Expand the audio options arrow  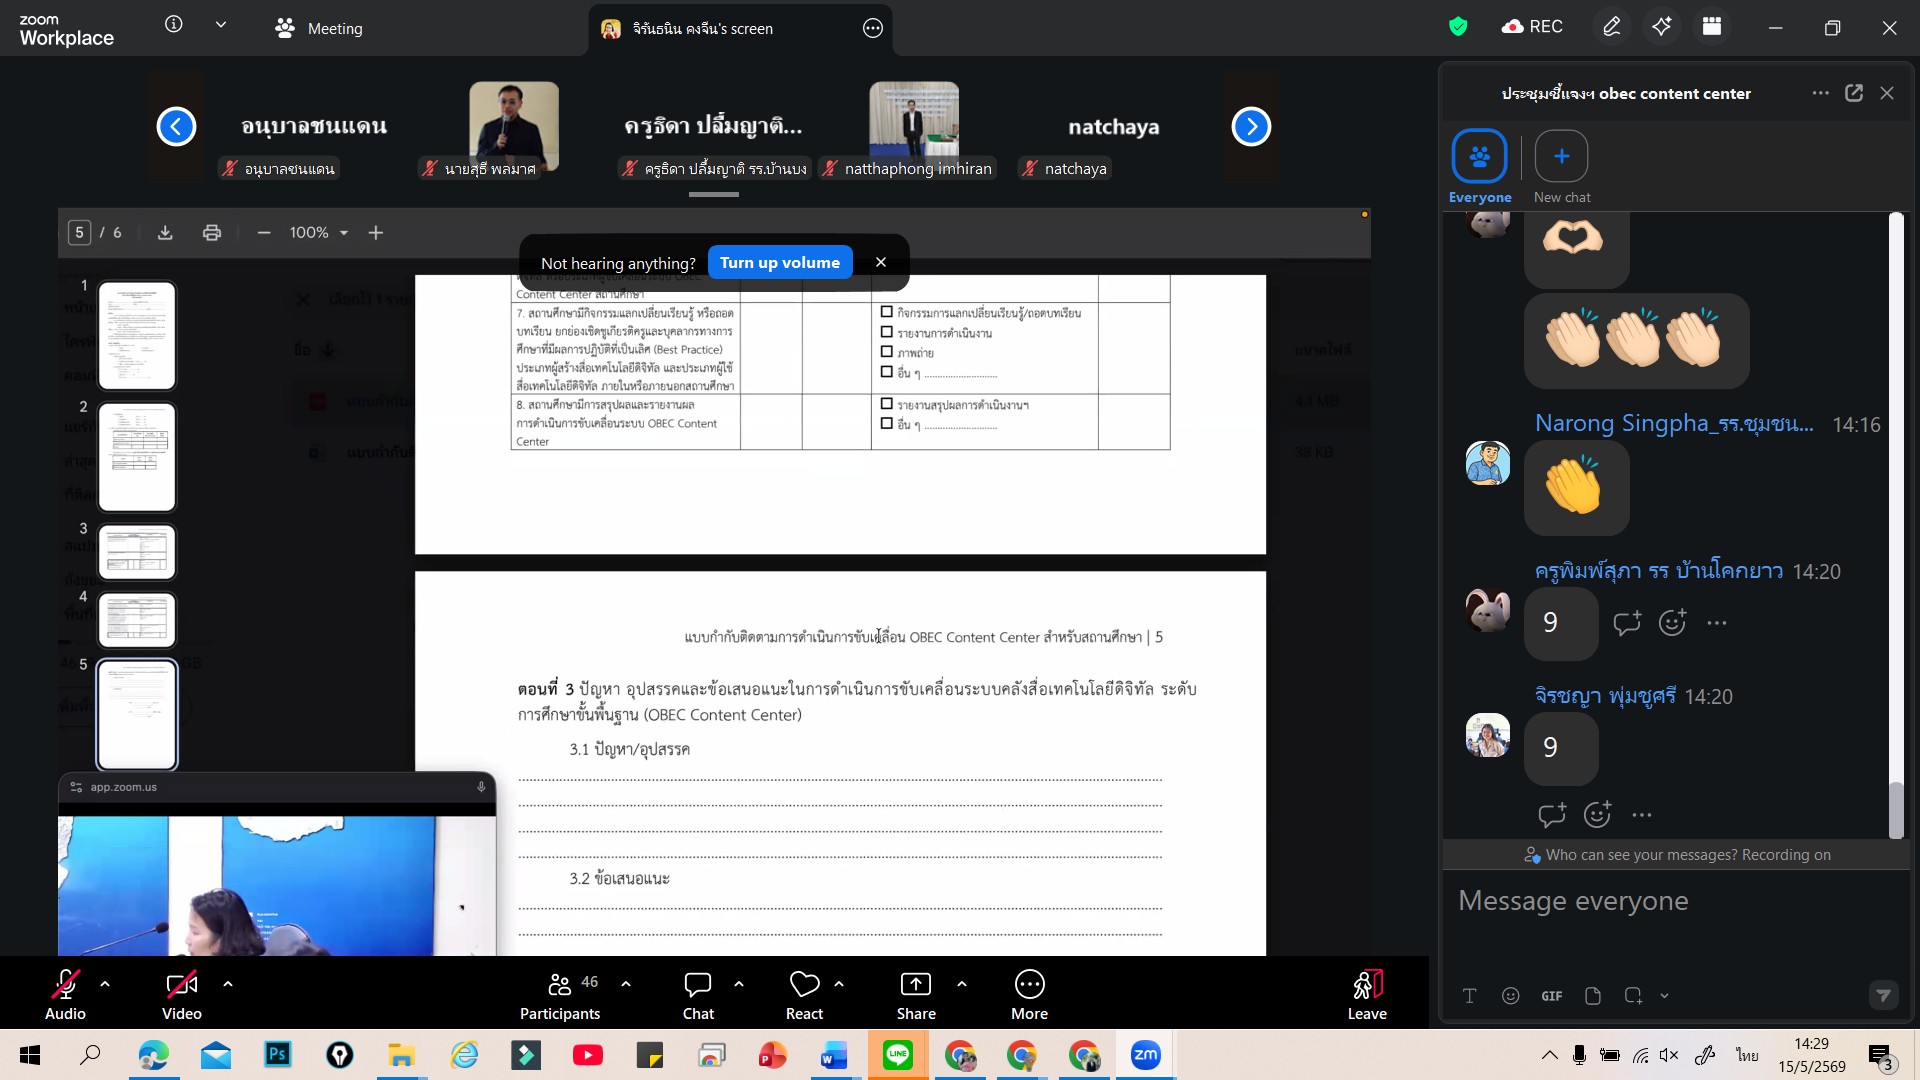tap(105, 984)
